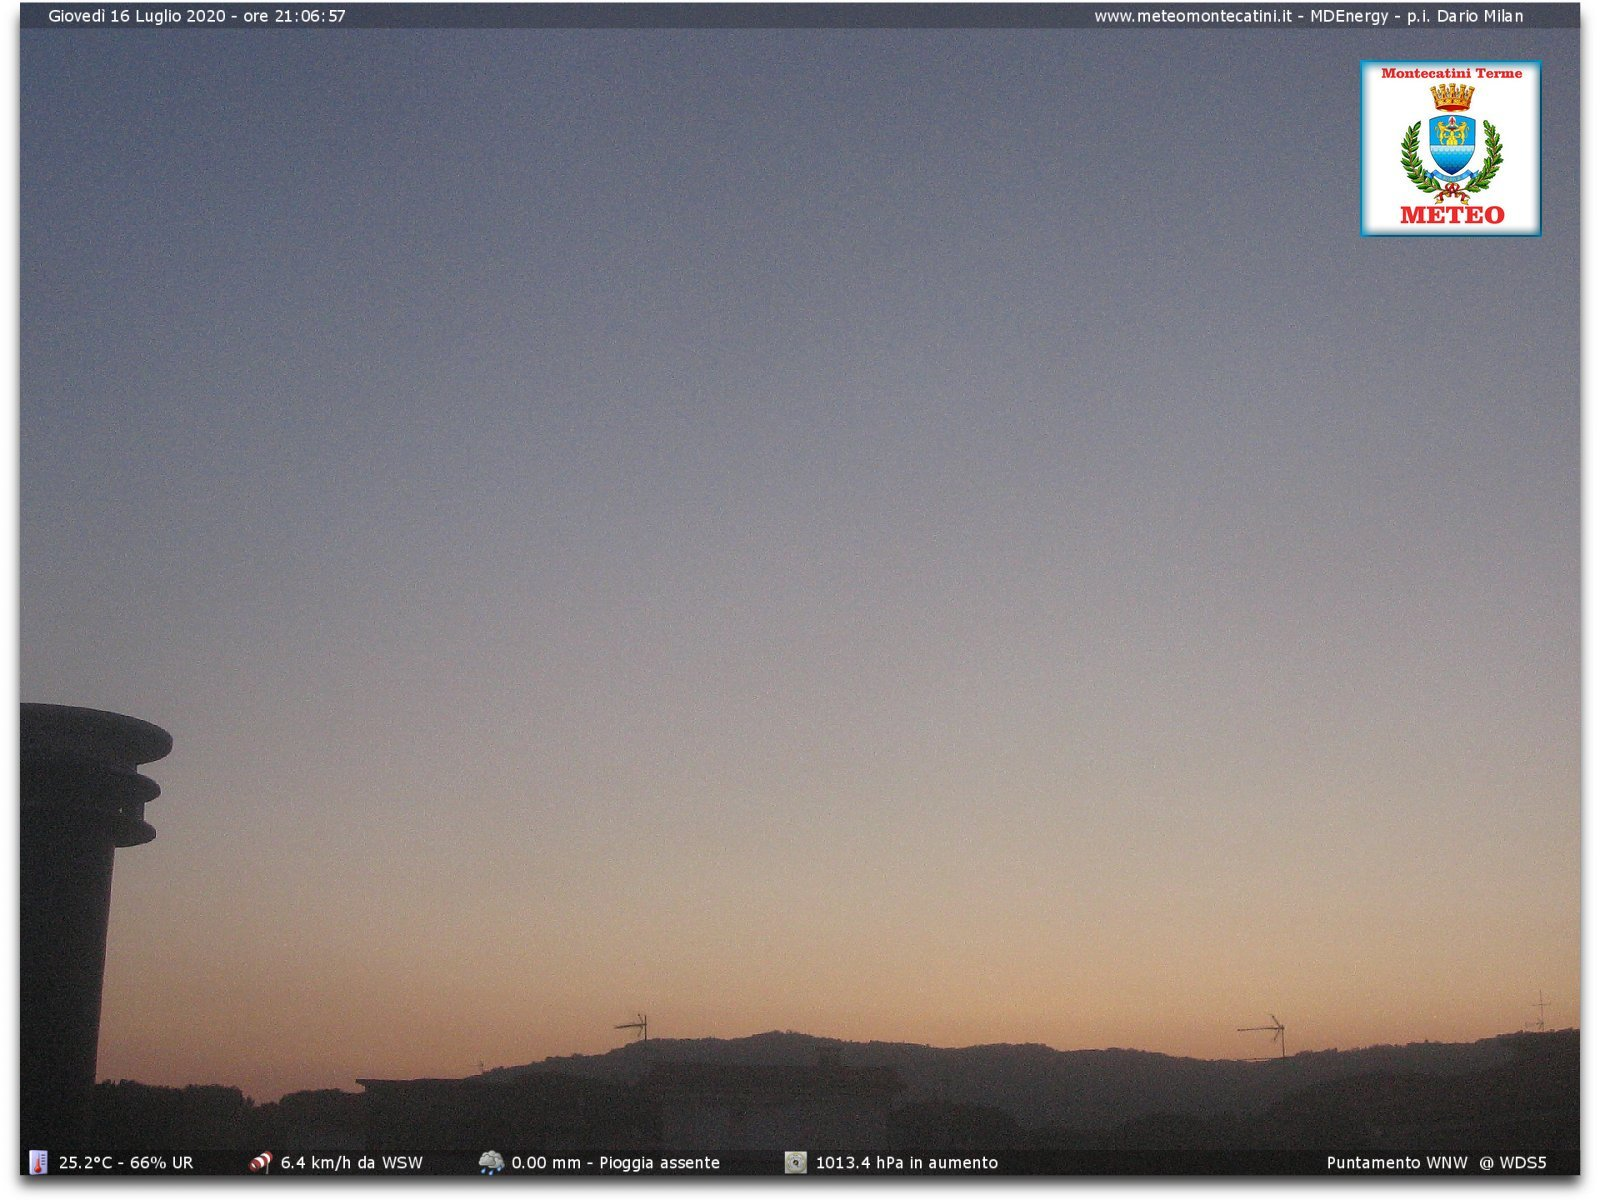
Task: Click 'MDEnergy - p.i. Dario Milan' text
Action: pos(1417,16)
